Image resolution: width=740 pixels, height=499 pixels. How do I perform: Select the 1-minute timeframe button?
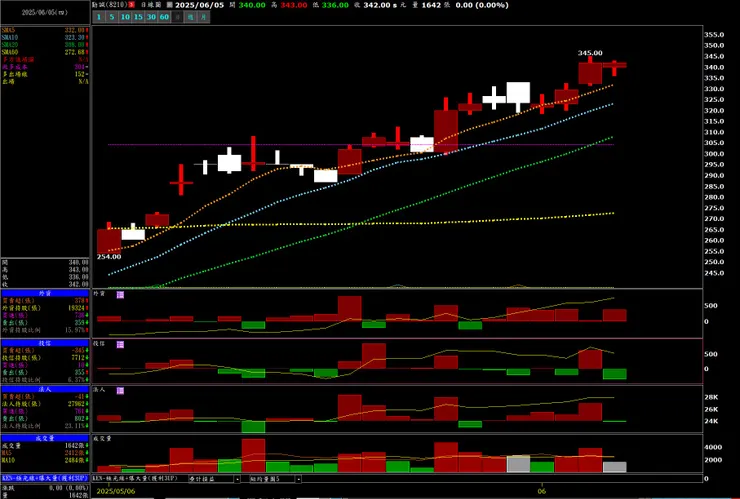pyautogui.click(x=99, y=17)
